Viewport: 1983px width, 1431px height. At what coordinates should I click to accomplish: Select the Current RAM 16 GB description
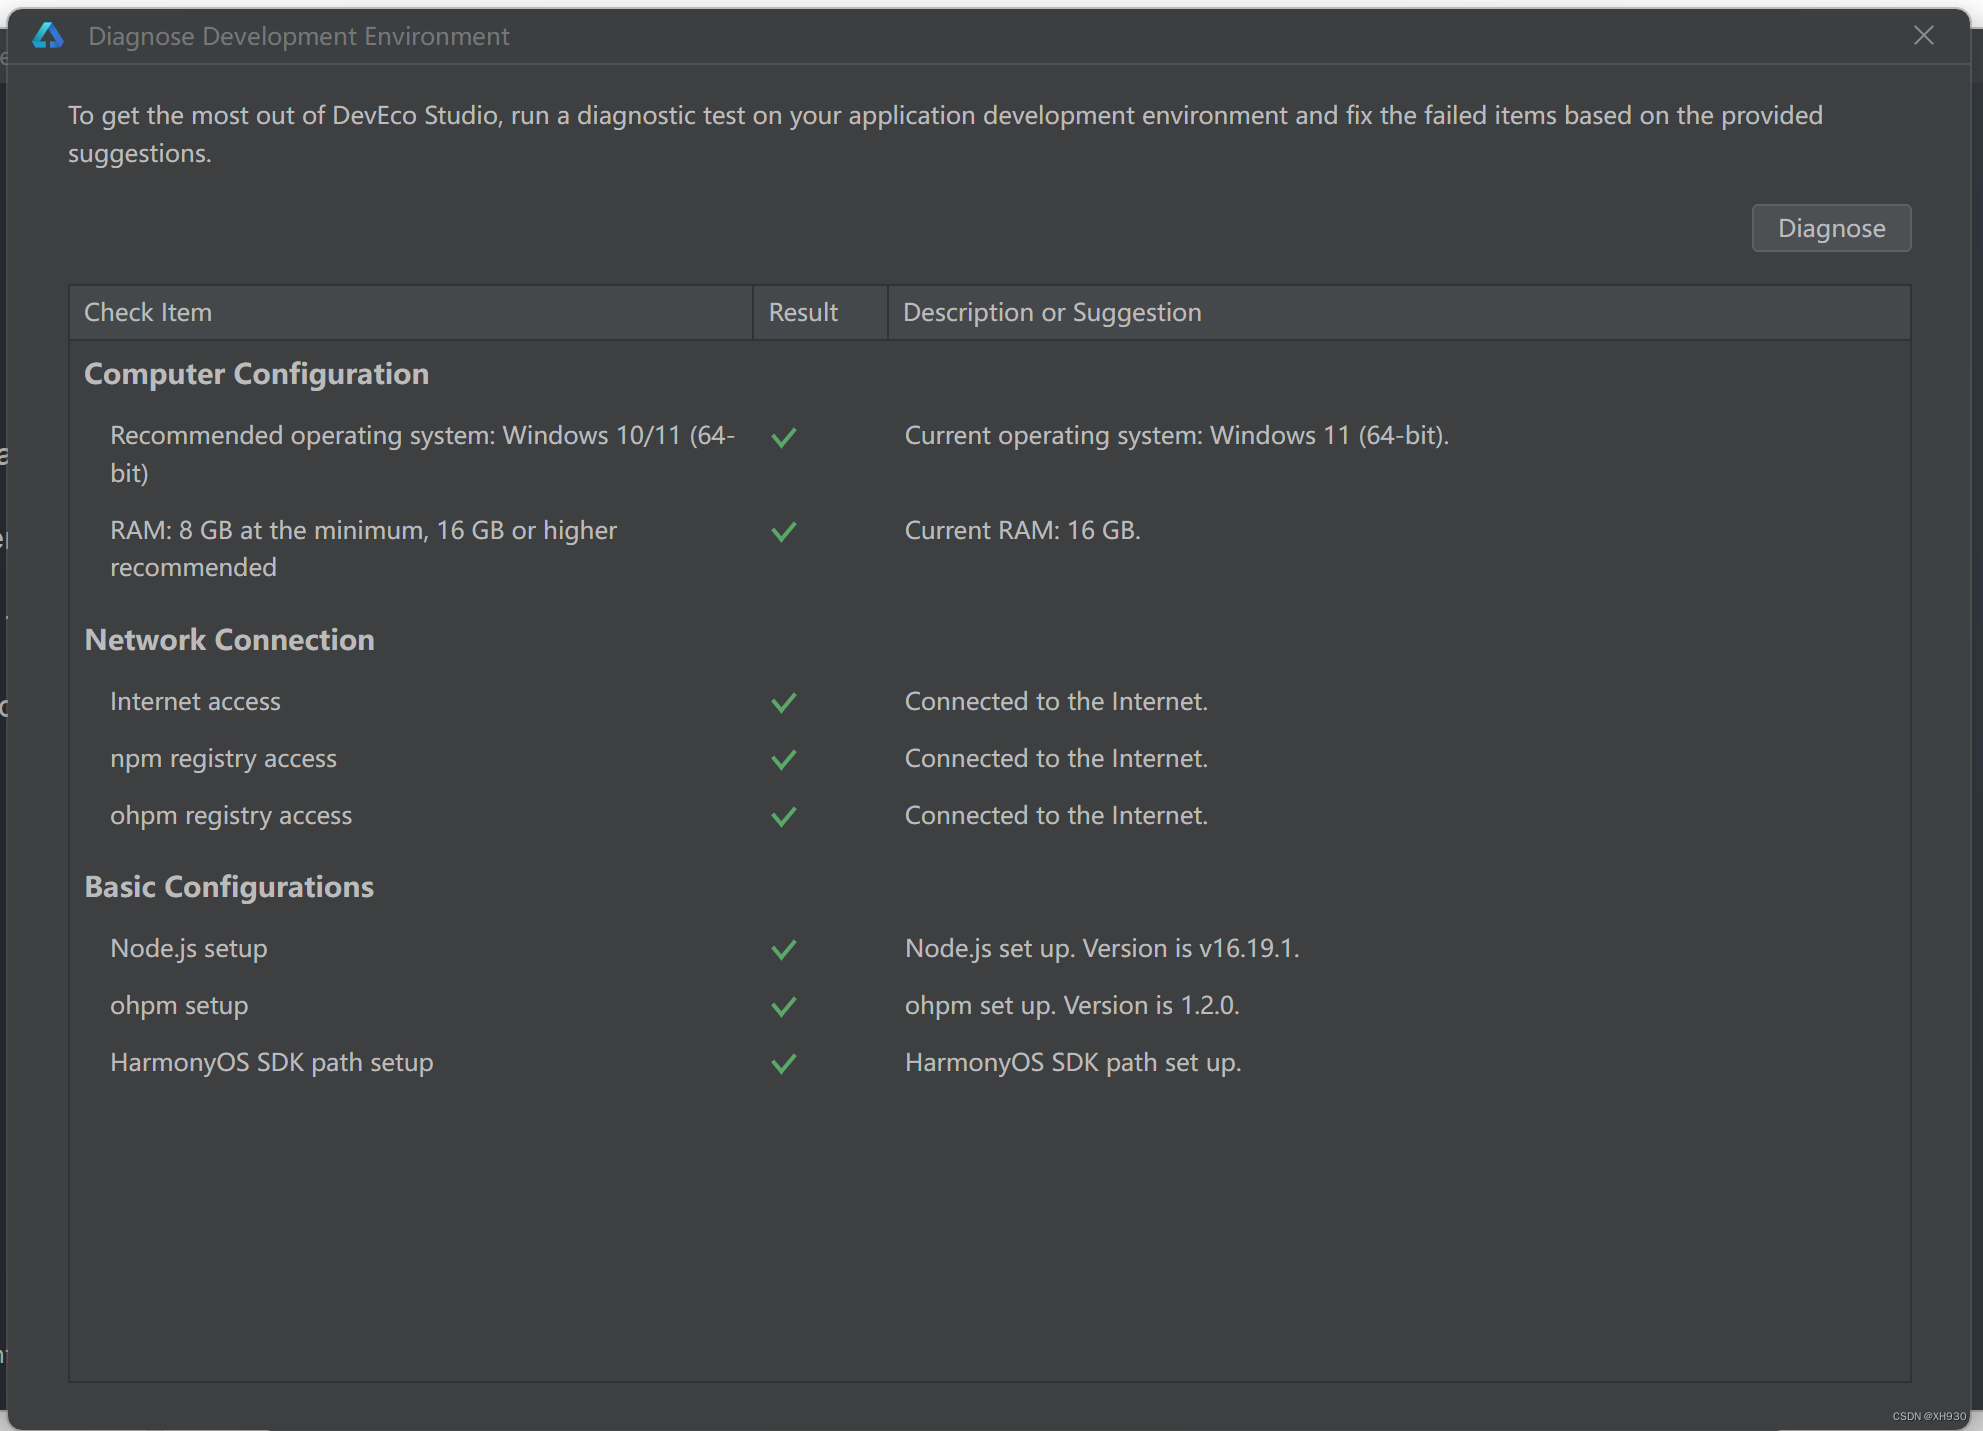point(1022,530)
